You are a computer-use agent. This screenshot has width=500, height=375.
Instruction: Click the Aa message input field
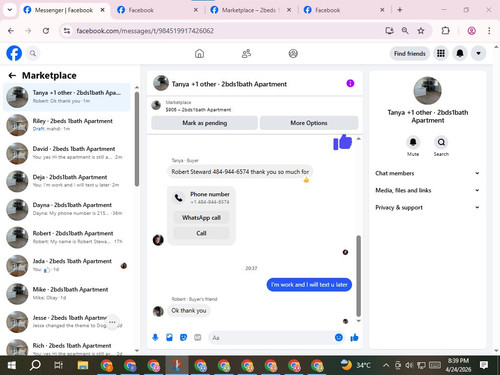tap(270, 338)
